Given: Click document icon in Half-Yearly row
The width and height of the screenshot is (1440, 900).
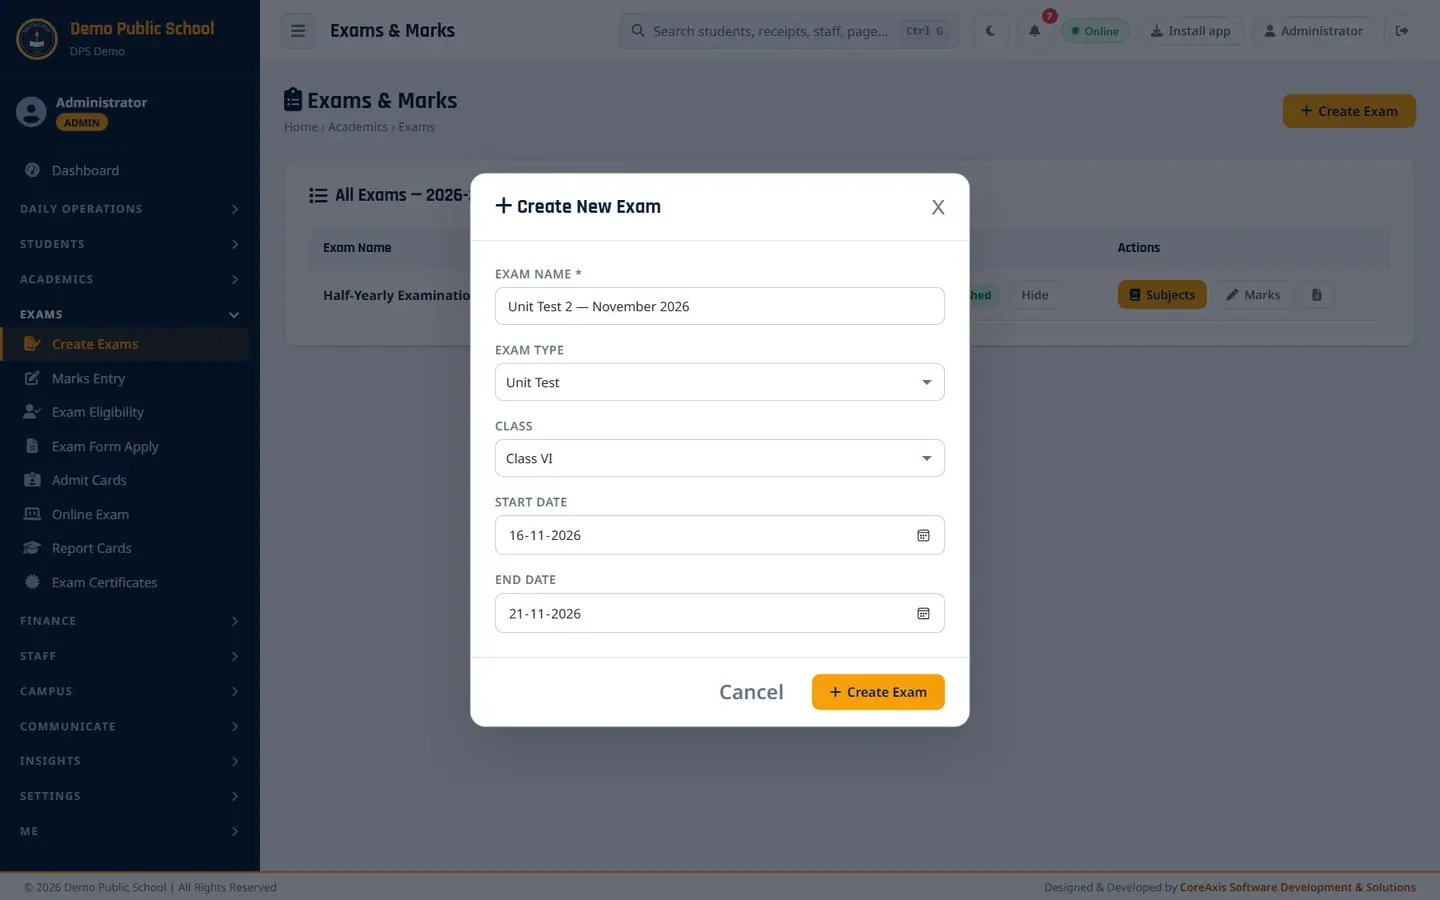Looking at the screenshot, I should click(x=1317, y=295).
